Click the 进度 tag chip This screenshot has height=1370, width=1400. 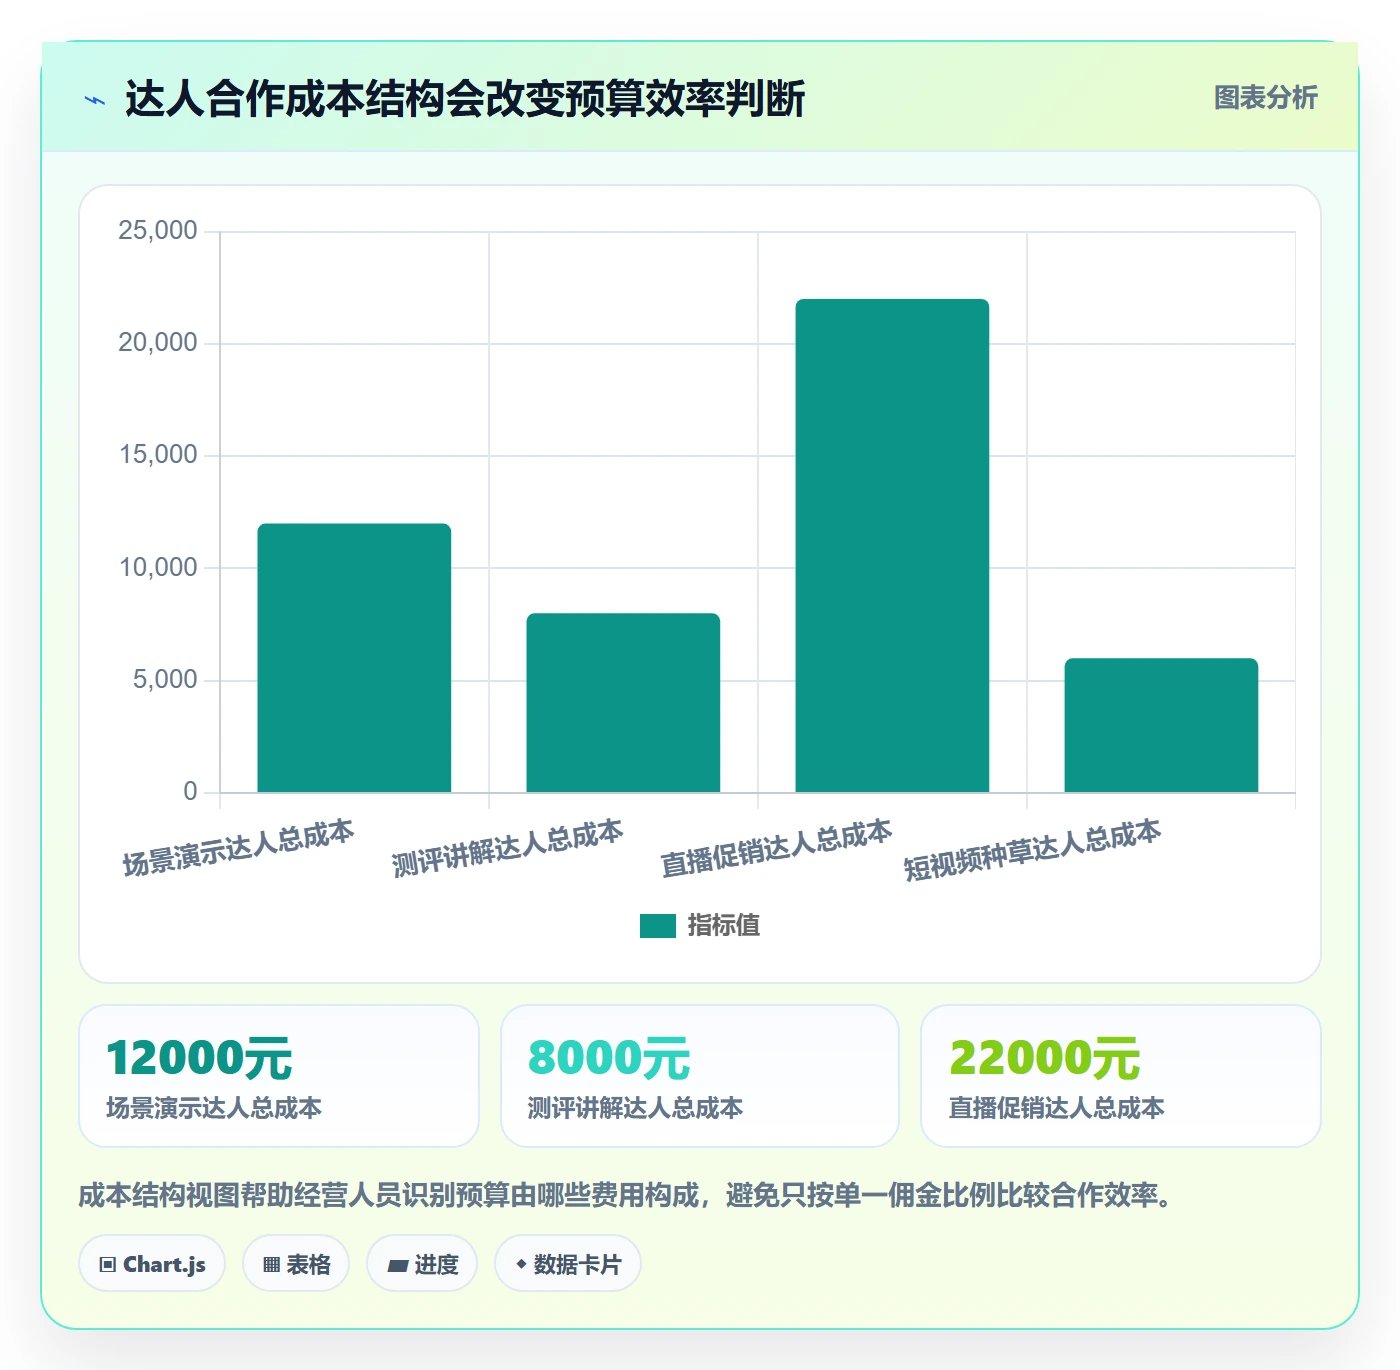point(422,1264)
